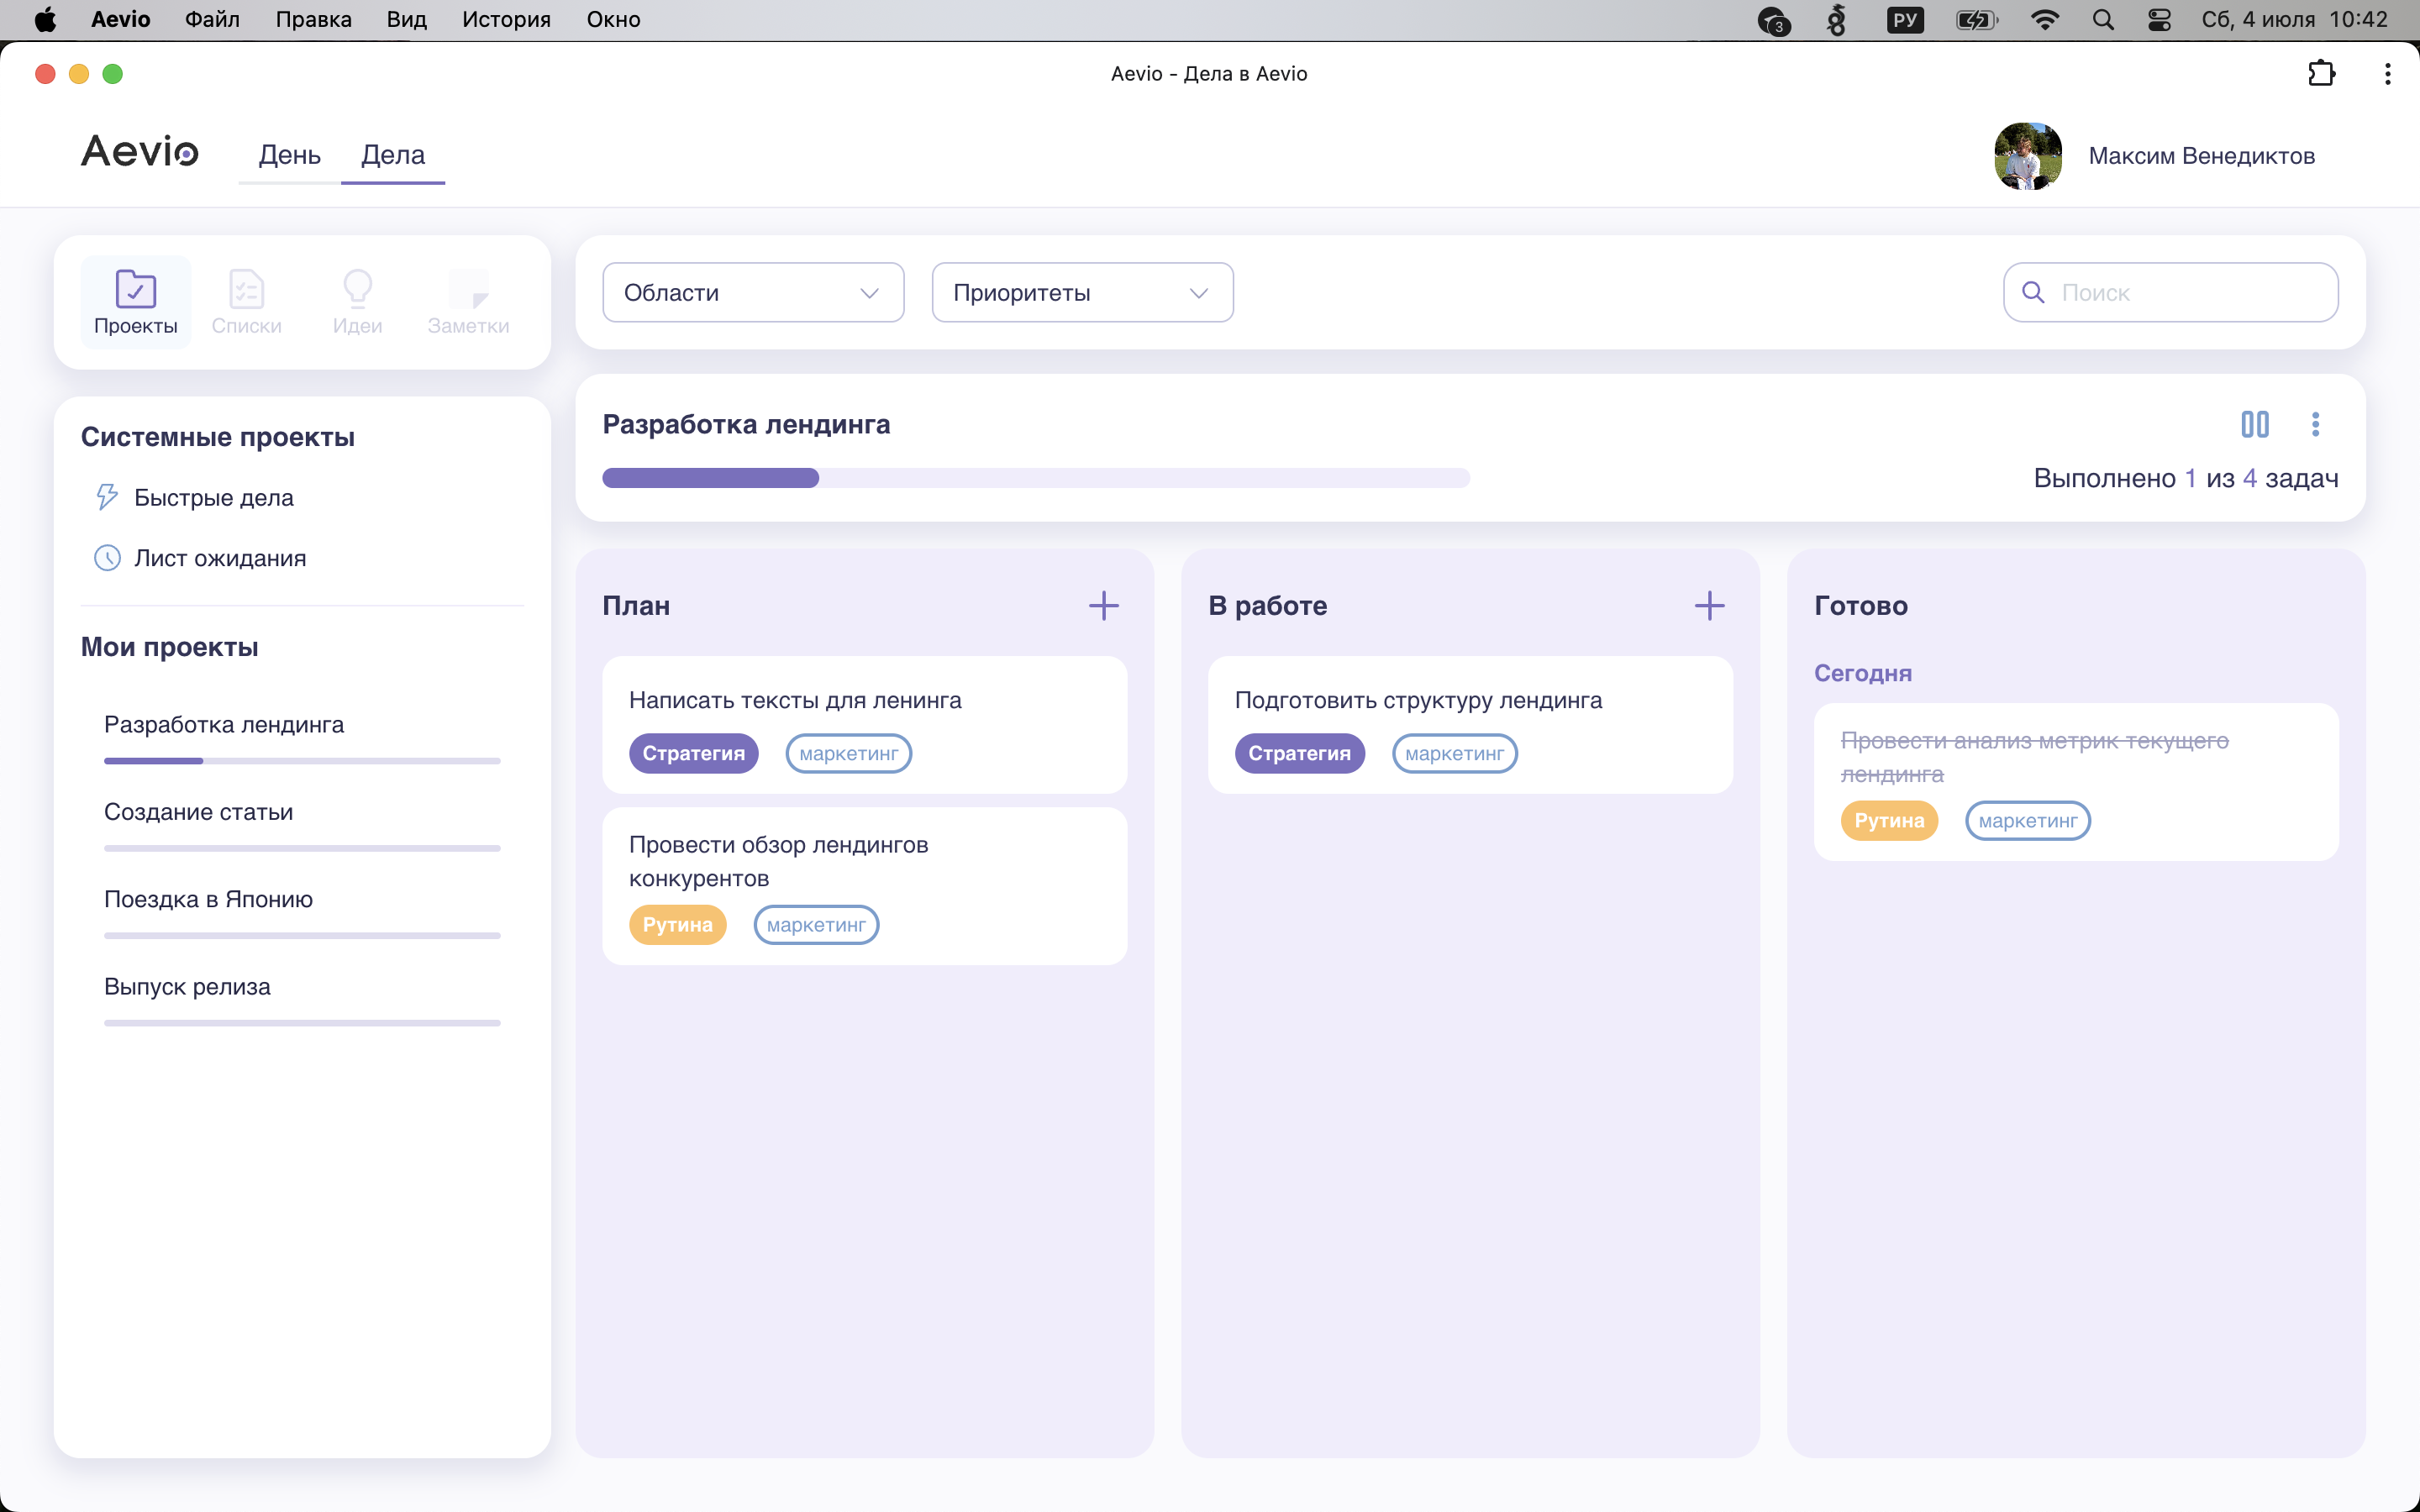This screenshot has height=1512, width=2420.
Task: Add a task to План column
Action: click(x=1103, y=605)
